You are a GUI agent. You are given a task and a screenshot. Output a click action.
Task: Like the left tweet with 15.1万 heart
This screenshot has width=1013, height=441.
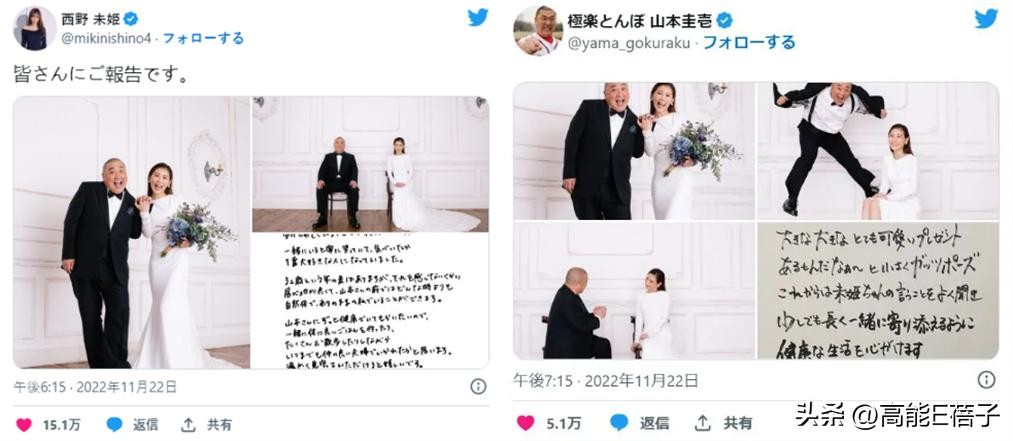24,424
